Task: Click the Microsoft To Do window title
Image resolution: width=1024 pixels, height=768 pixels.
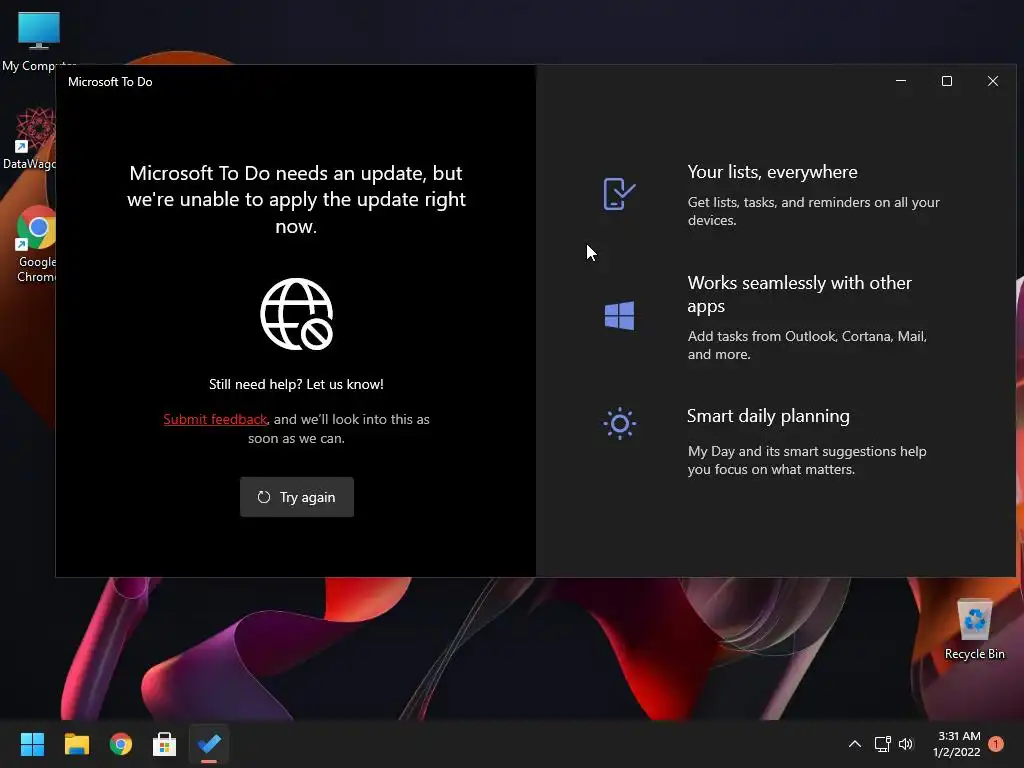Action: coord(110,82)
